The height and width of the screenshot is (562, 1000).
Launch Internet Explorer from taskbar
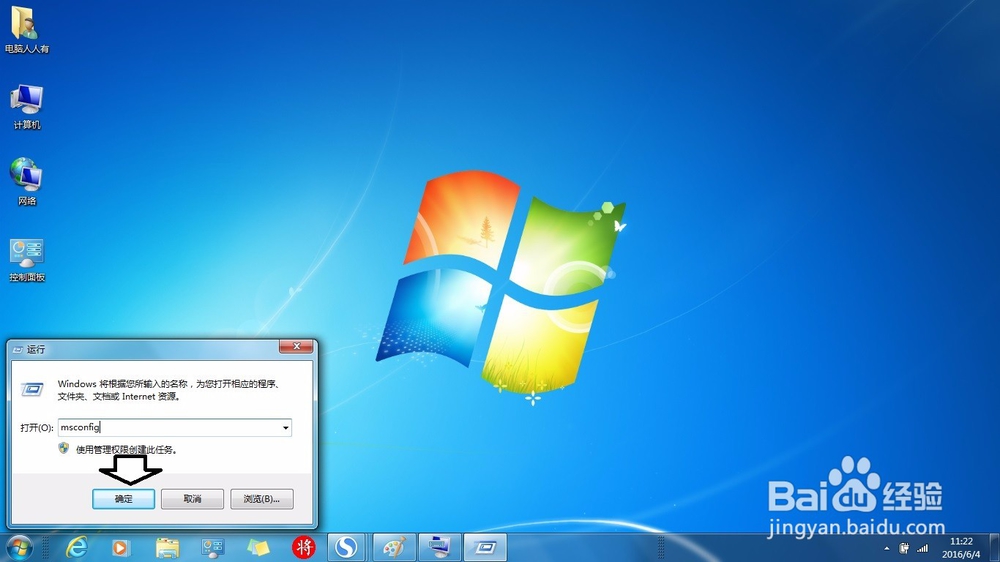click(77, 547)
